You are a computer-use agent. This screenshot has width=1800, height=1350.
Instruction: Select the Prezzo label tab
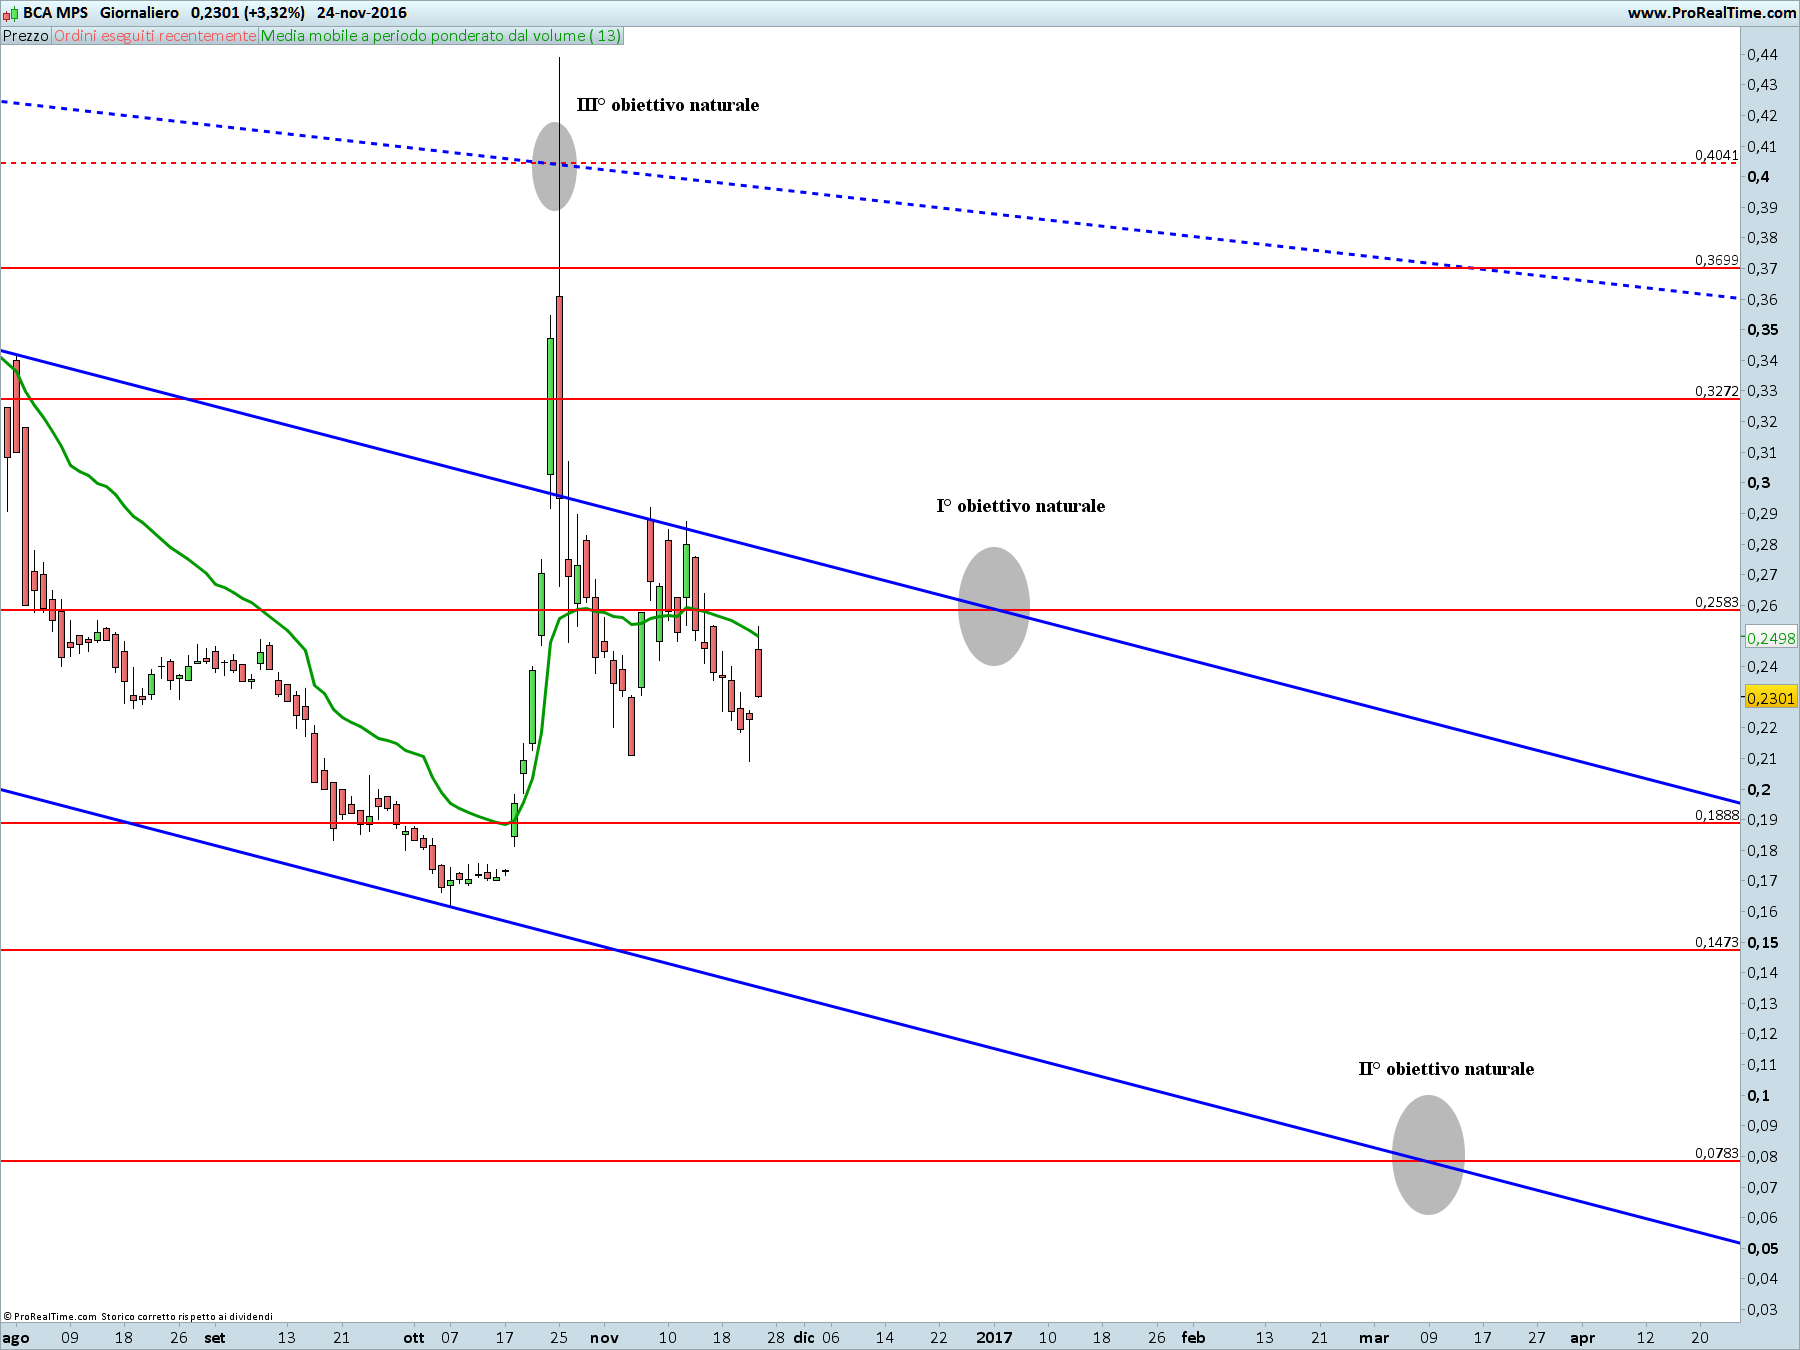point(25,36)
